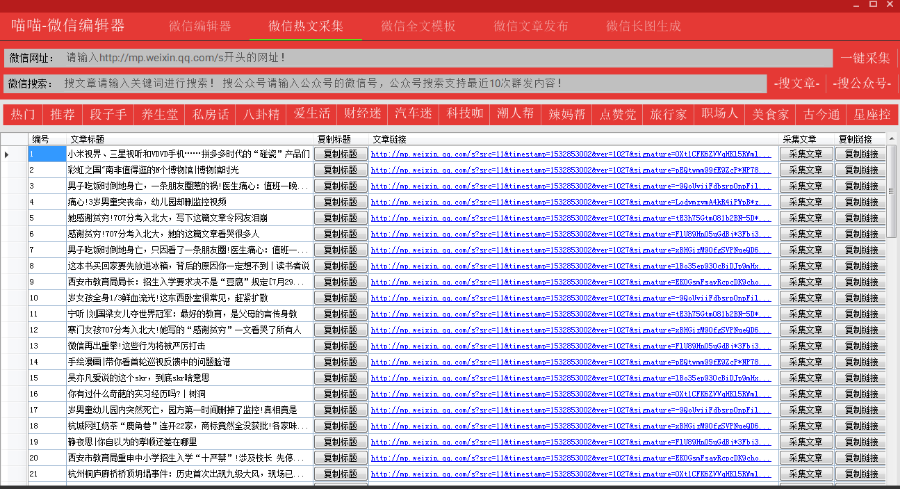Click 采集文章 in row 15
900x489 pixels.
pyautogui.click(x=806, y=378)
